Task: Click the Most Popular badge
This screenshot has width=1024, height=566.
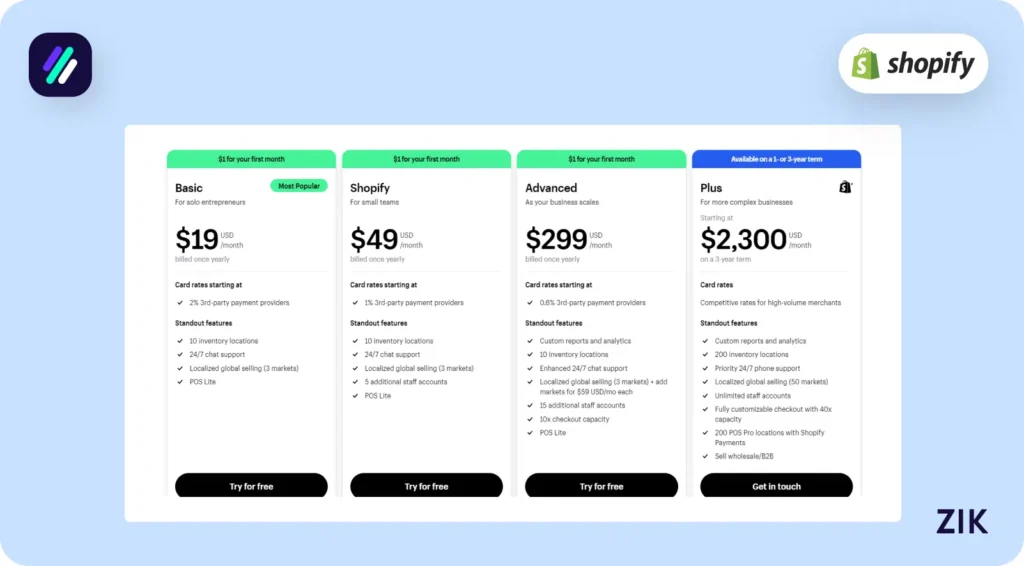Action: click(298, 186)
